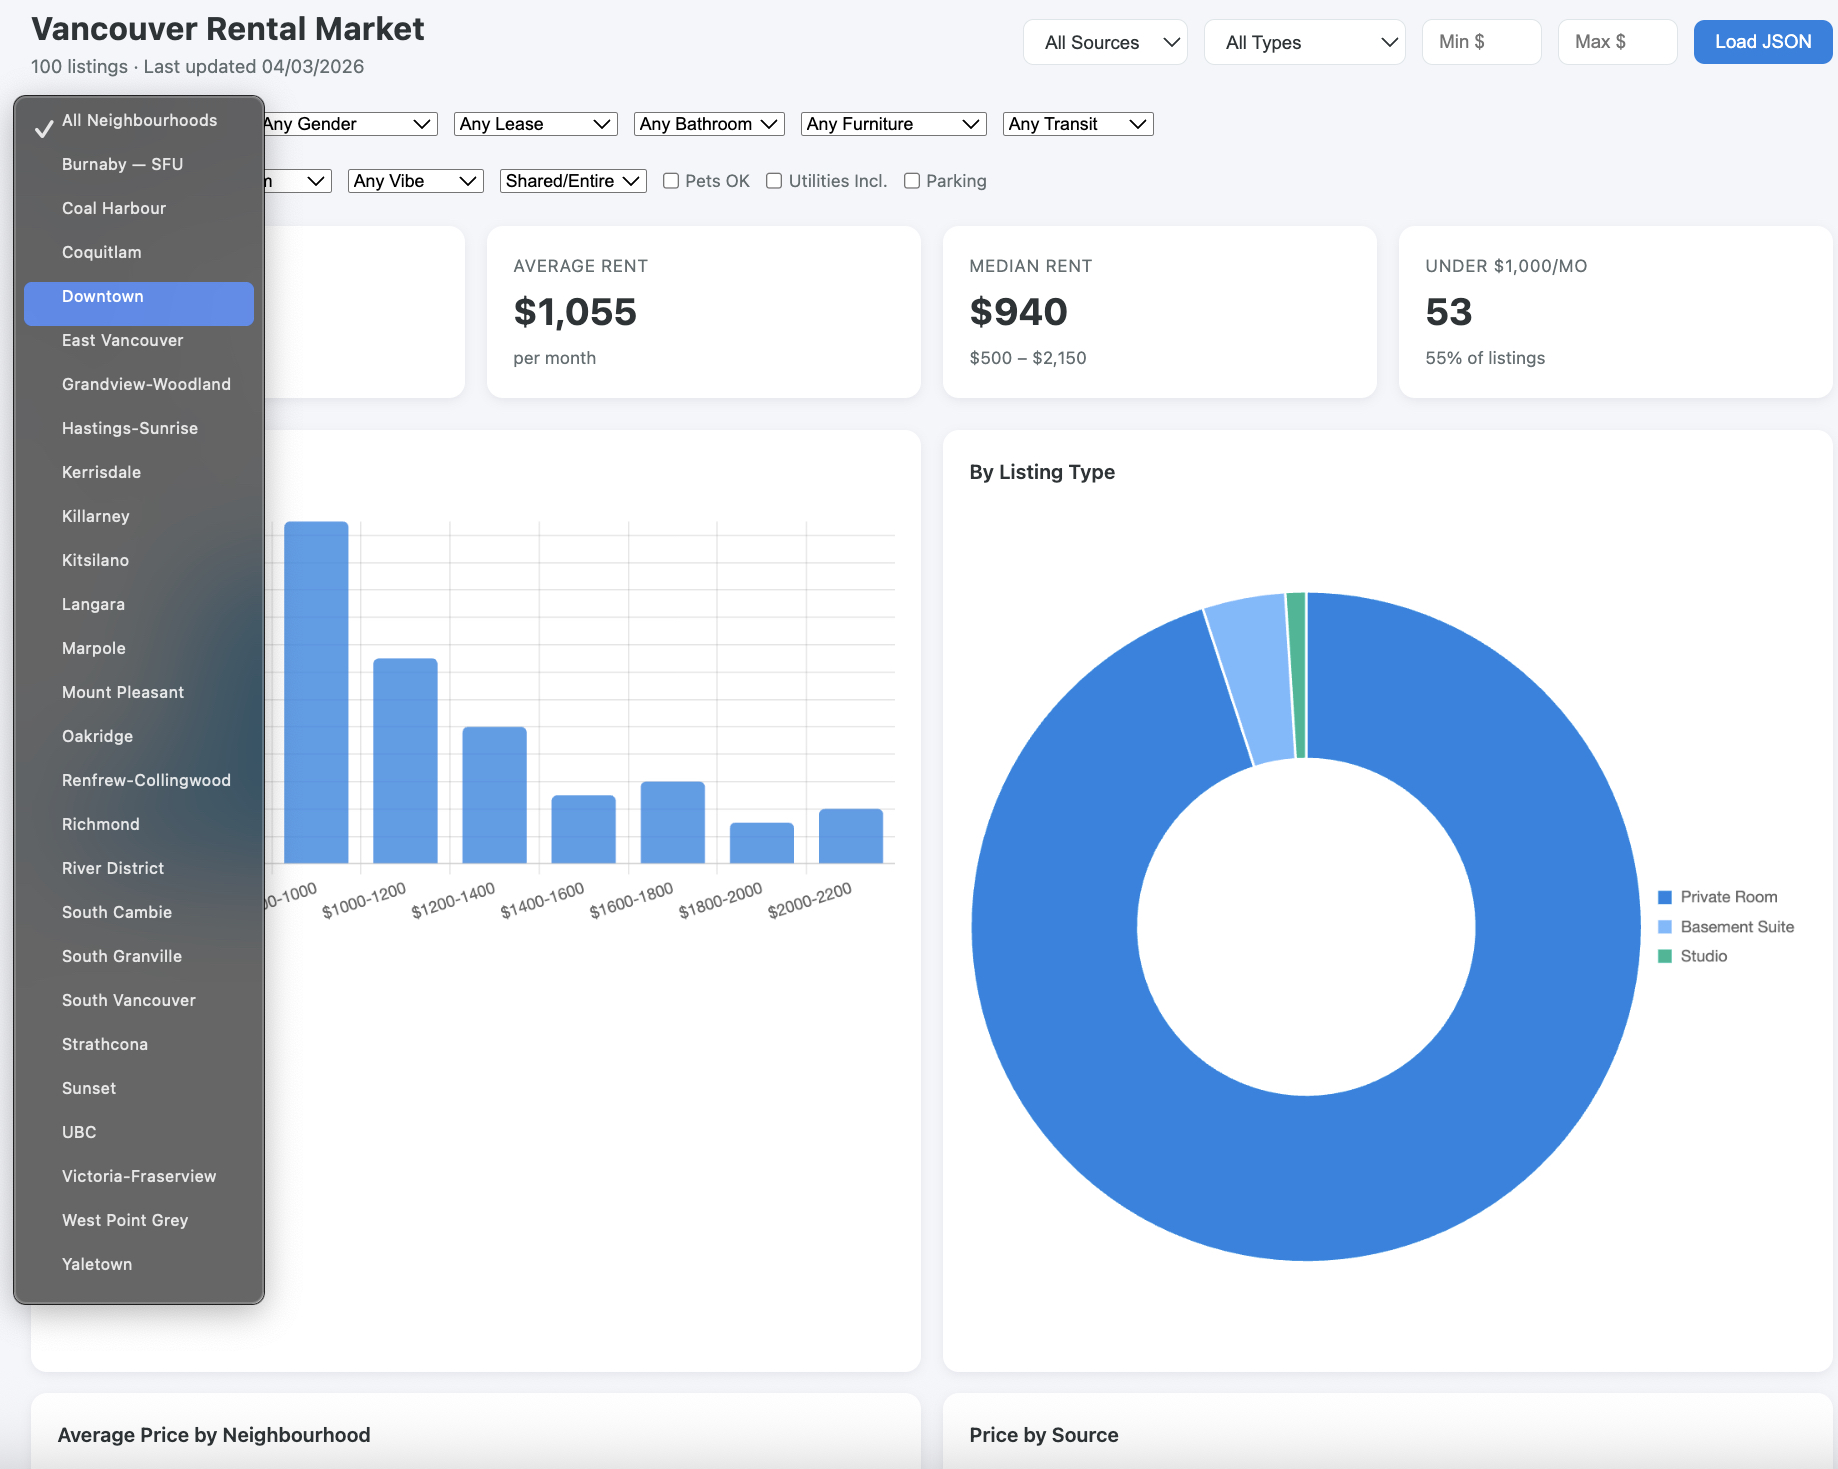Toggle the Utilities Incl. checkbox

(774, 181)
